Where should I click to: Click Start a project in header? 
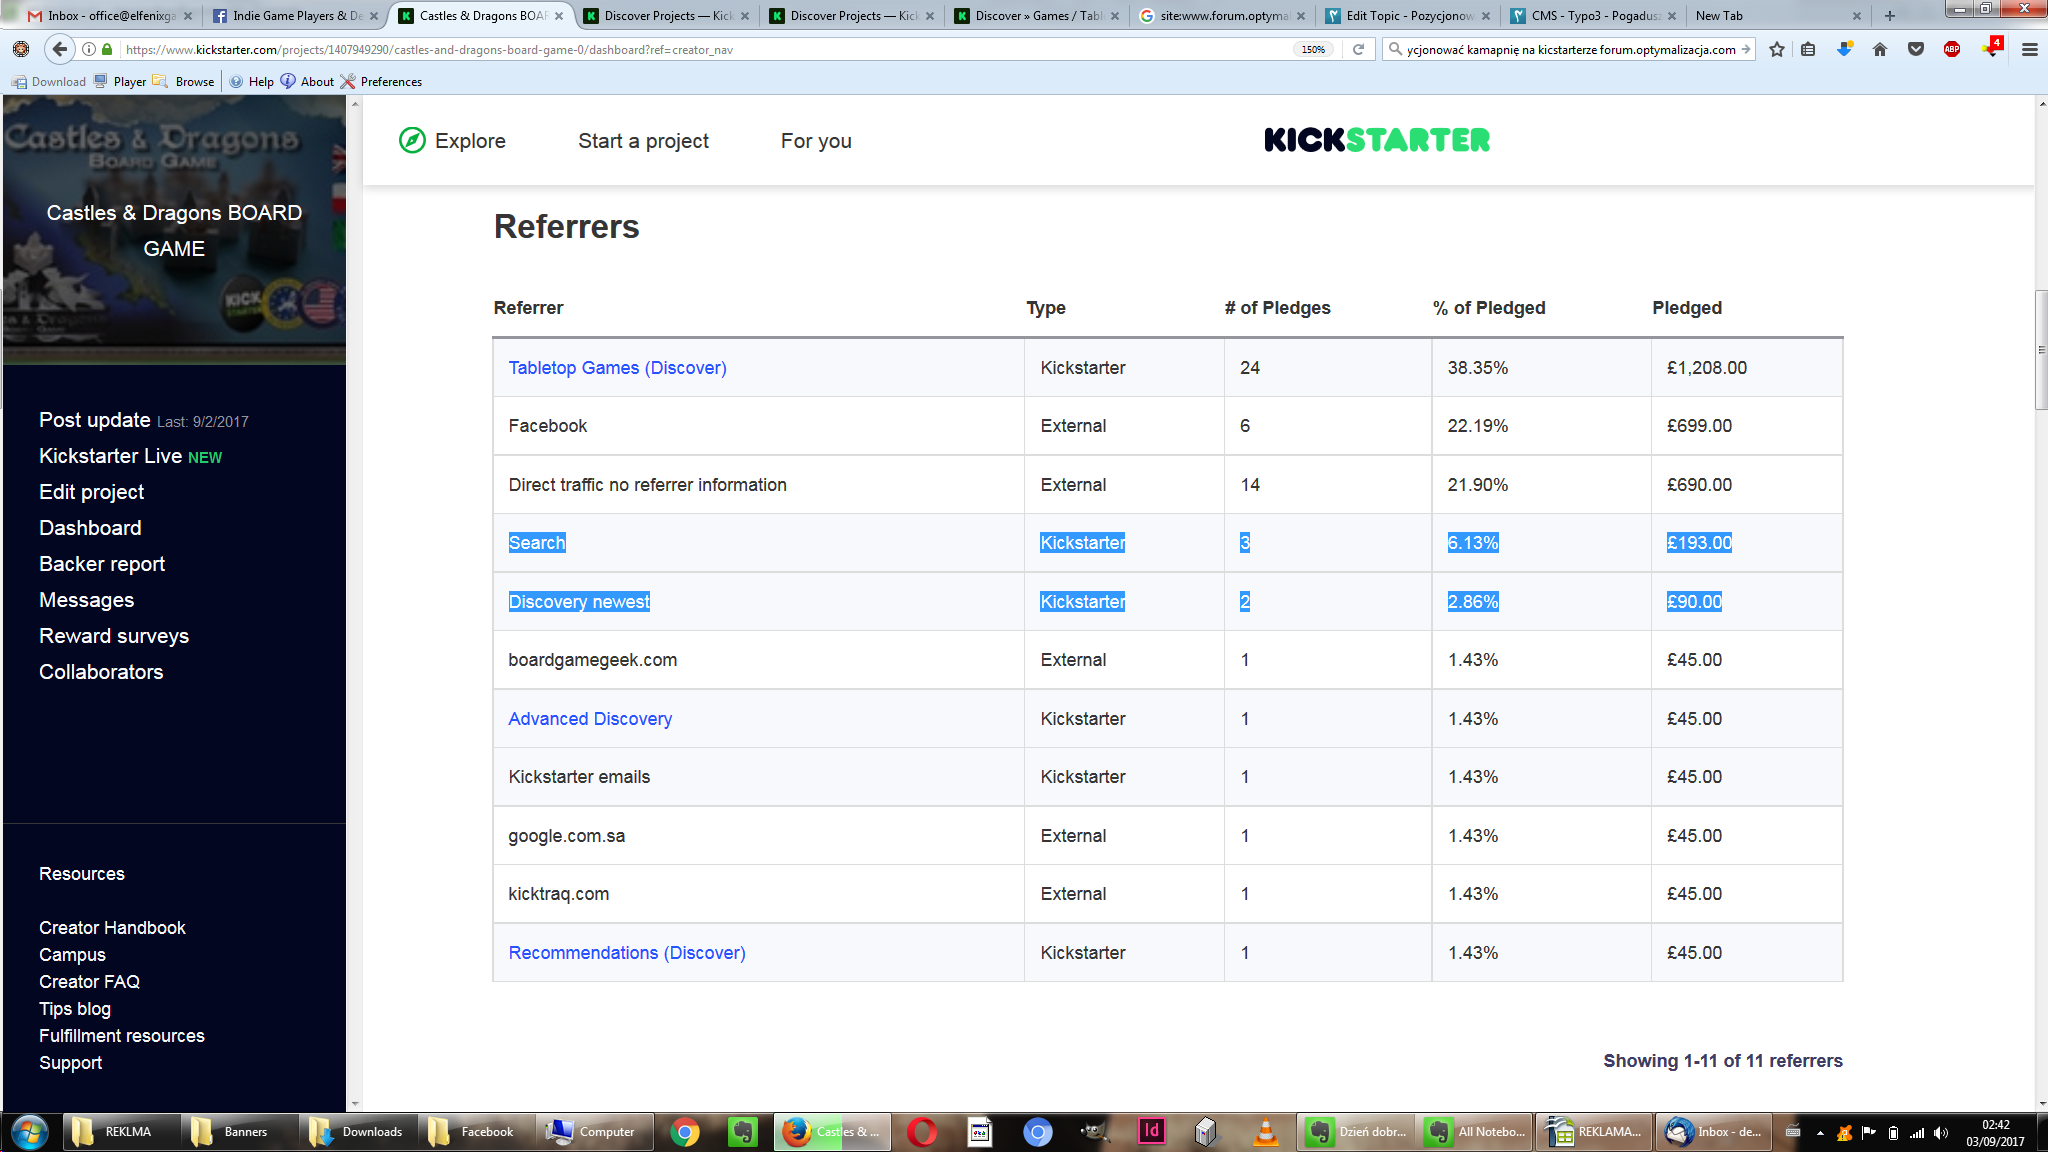pos(643,141)
